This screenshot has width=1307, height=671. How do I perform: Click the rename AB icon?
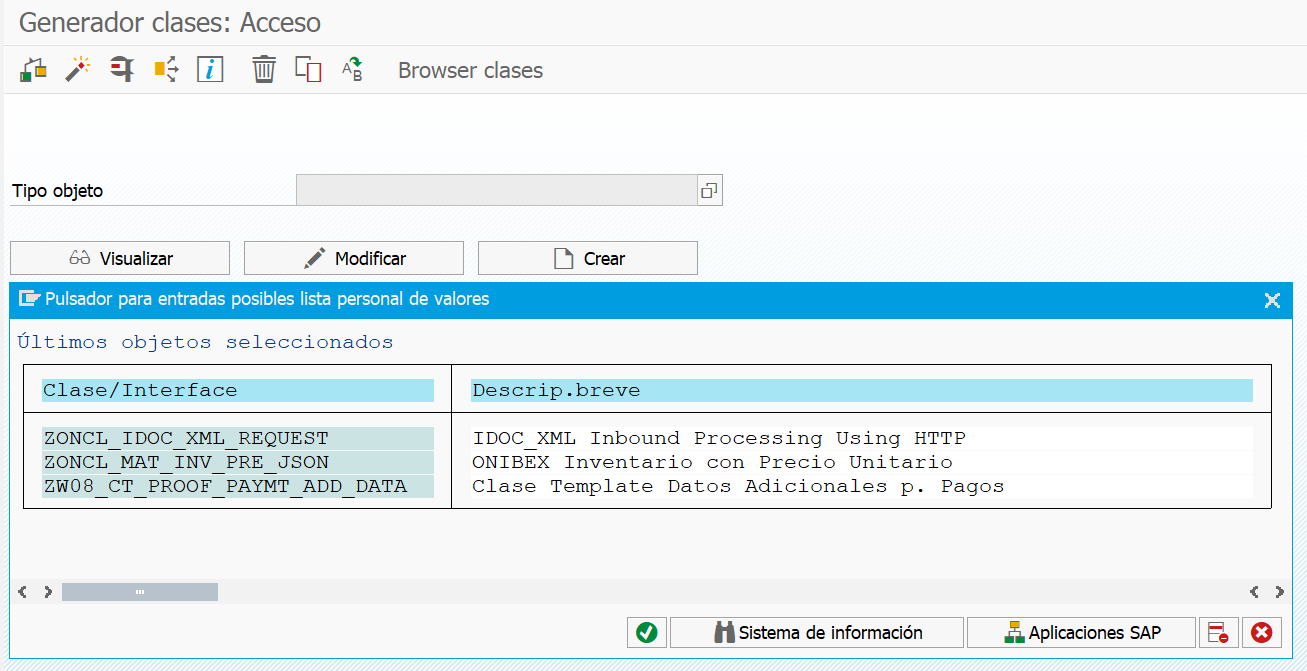coord(352,70)
